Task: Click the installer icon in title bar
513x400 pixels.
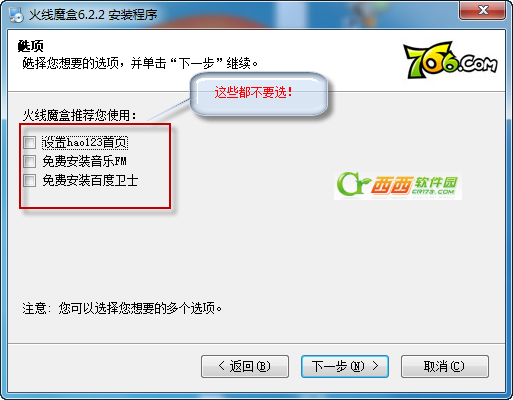Action: click(x=16, y=15)
